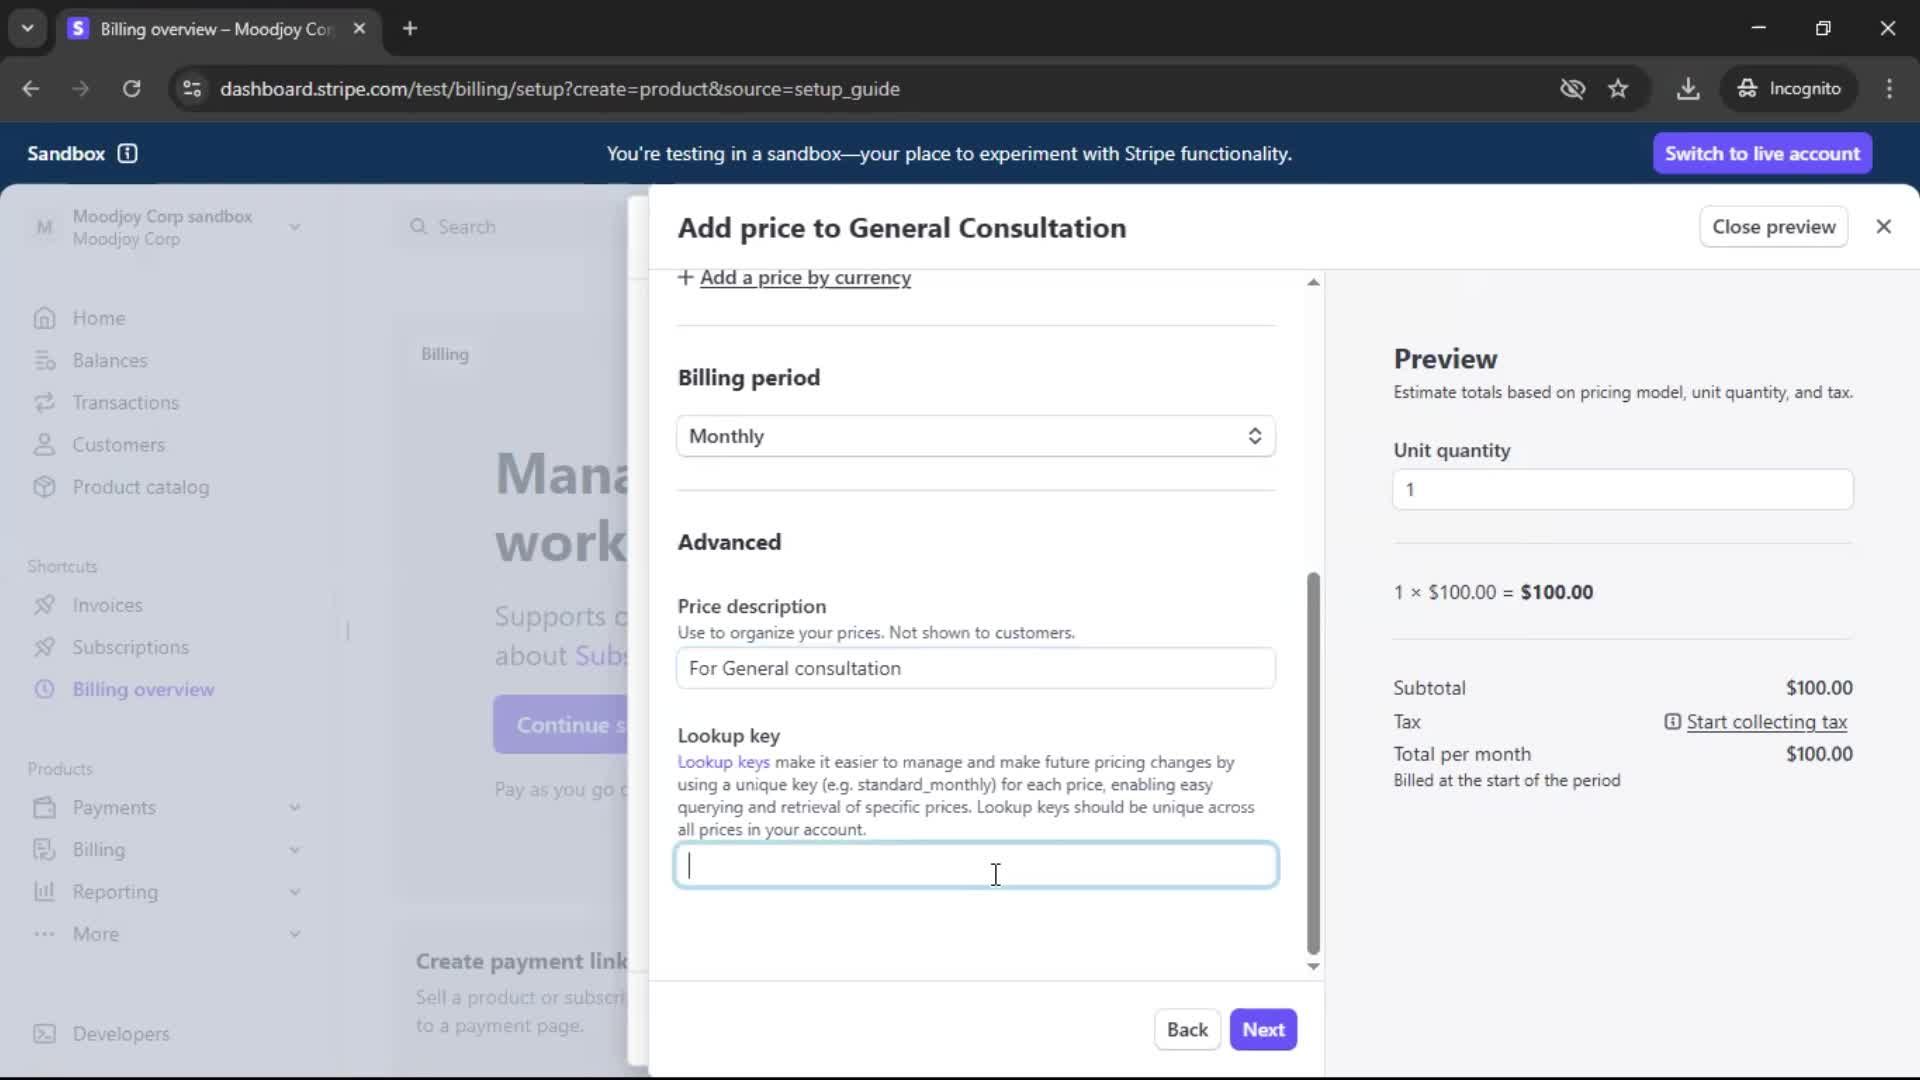1920x1080 pixels.
Task: Click the Customers sidebar icon
Action: [x=44, y=445]
